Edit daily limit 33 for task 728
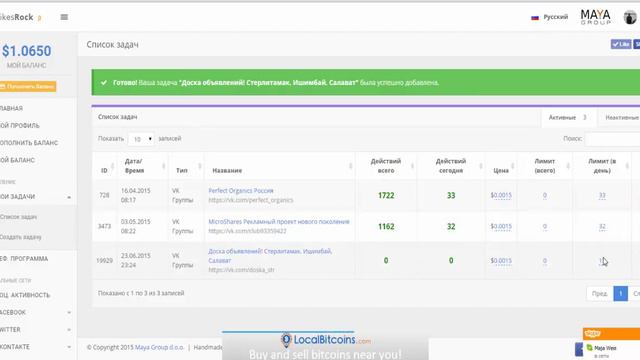The width and height of the screenshot is (640, 360). [602, 196]
